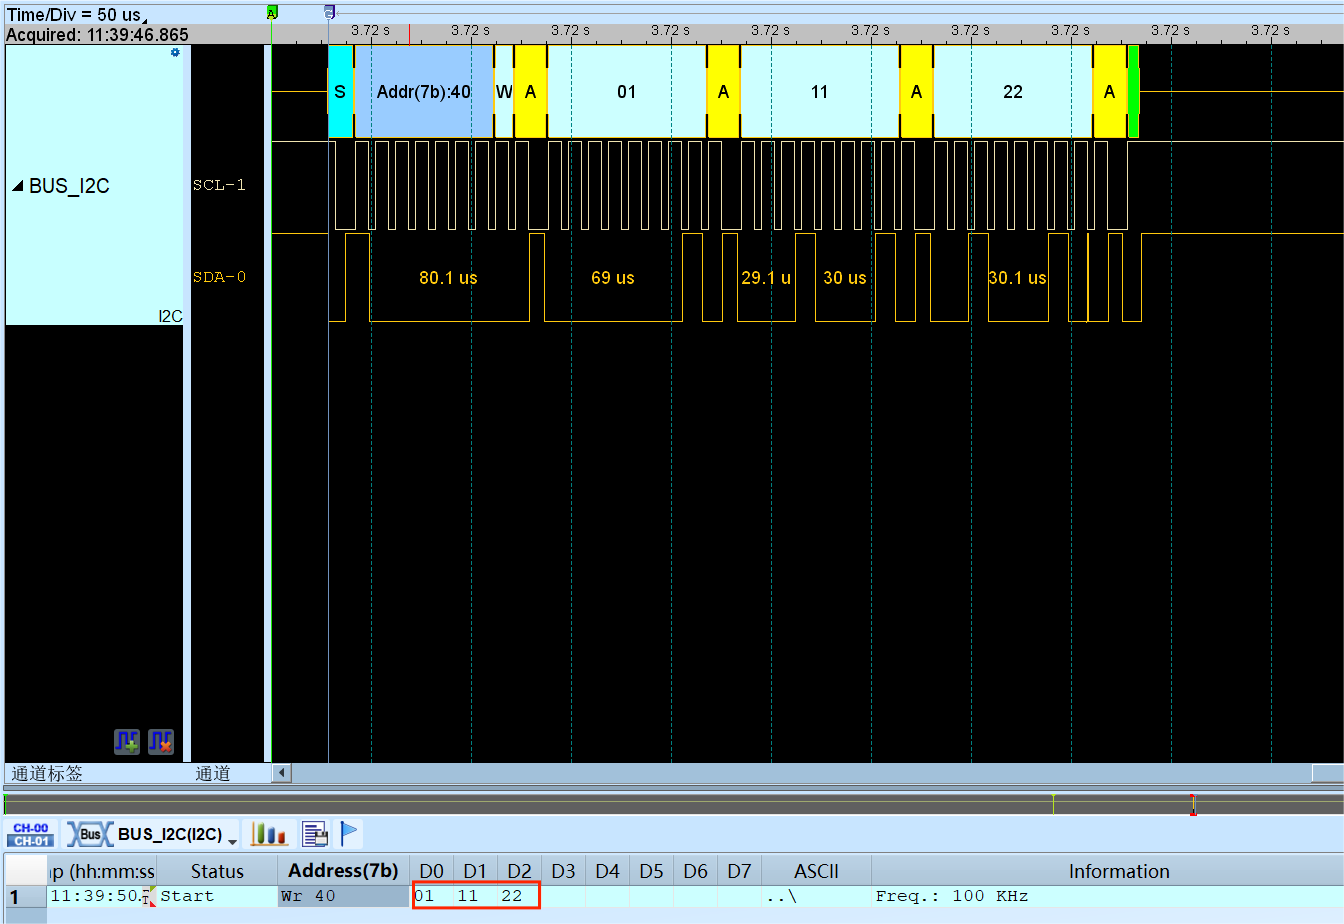Image resolution: width=1344 pixels, height=924 pixels.
Task: Open BUS_I2C settings via the gear icon
Action: [x=174, y=53]
